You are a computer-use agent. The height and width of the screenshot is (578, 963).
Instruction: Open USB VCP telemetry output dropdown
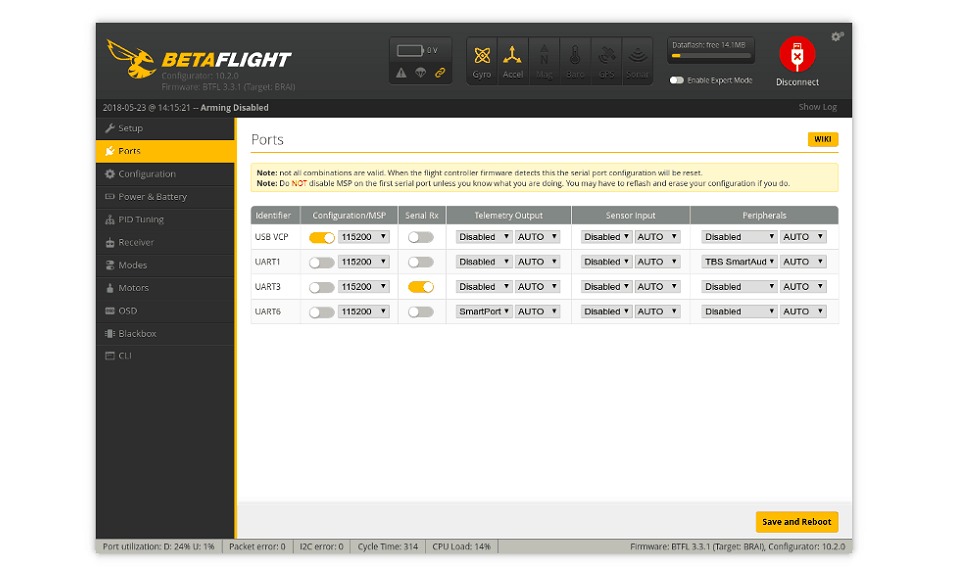[x=484, y=237]
